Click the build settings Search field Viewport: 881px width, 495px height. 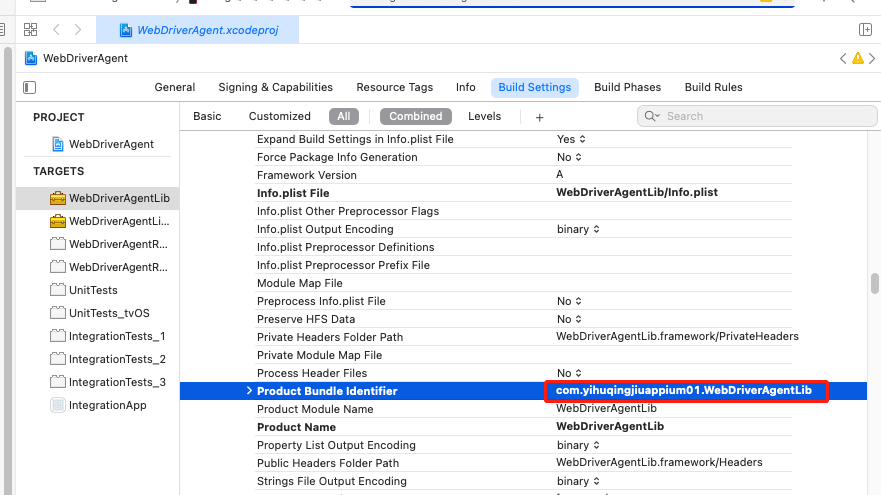[757, 116]
